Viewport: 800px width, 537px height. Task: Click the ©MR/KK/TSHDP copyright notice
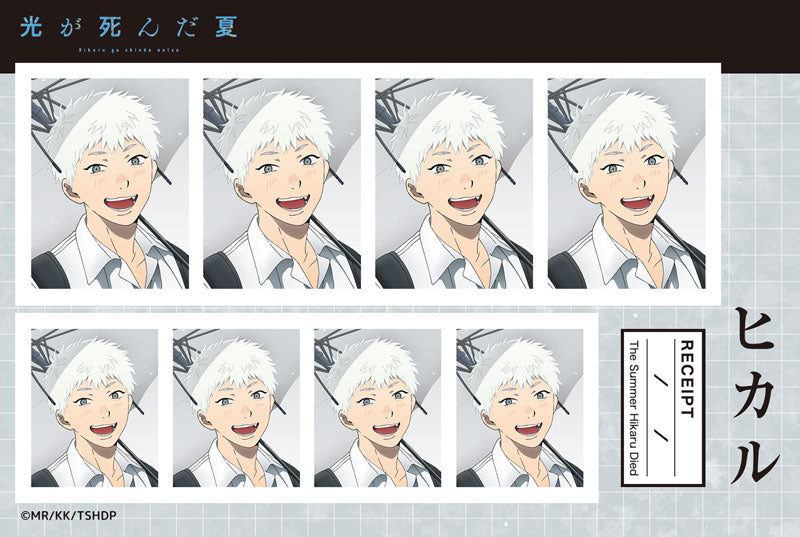pos(62,516)
